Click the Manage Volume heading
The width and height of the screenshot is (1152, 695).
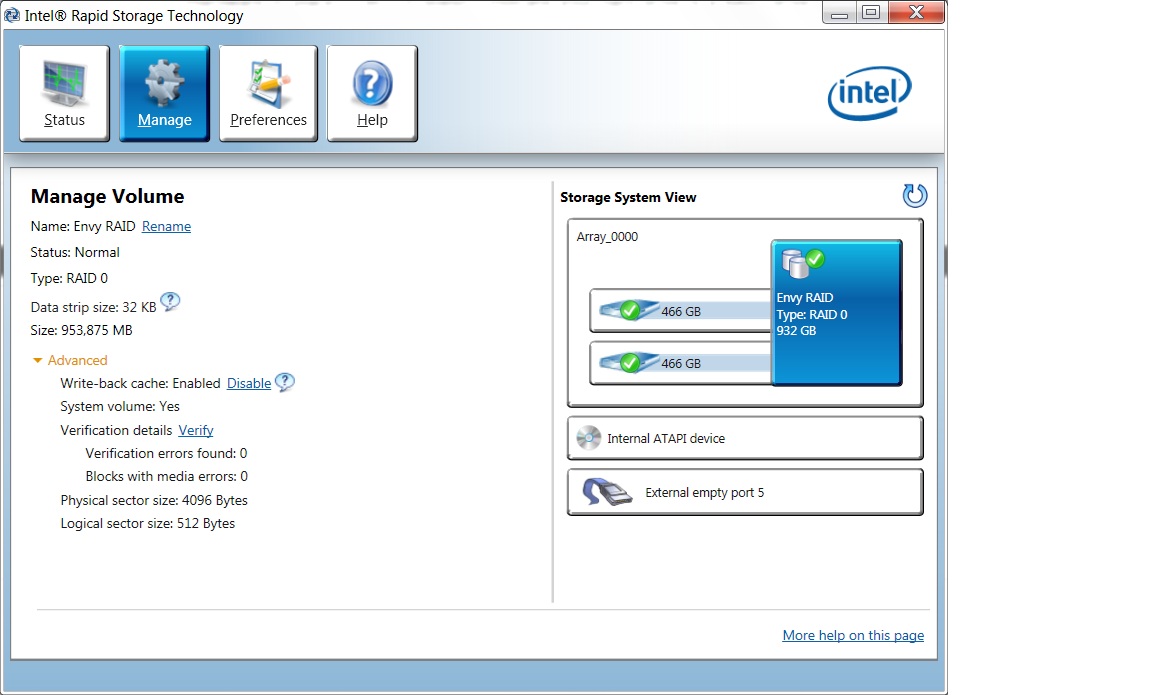(x=107, y=197)
